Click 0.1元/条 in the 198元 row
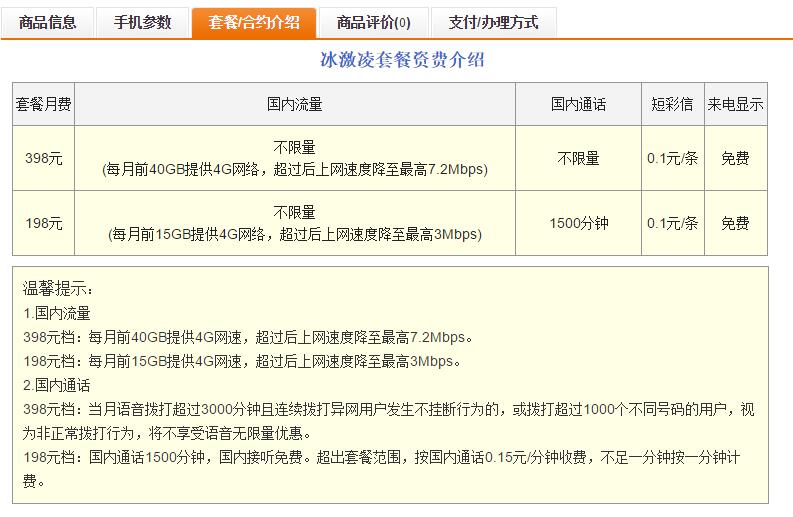 coord(672,223)
